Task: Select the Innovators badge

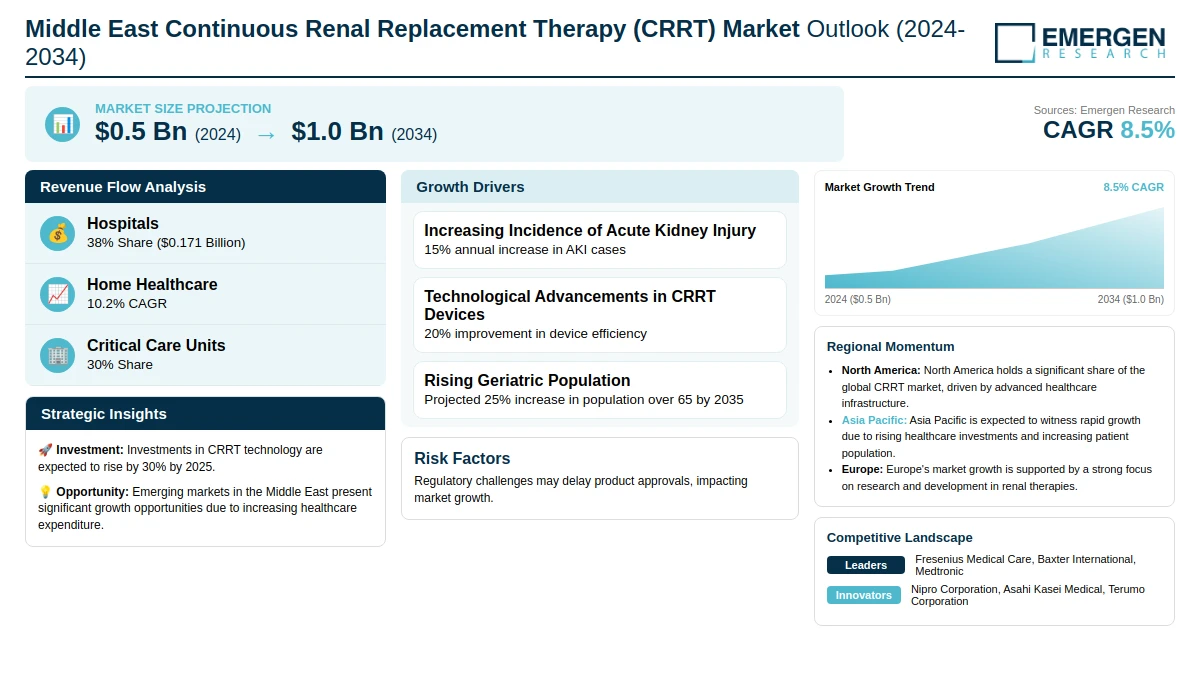Action: click(x=864, y=595)
